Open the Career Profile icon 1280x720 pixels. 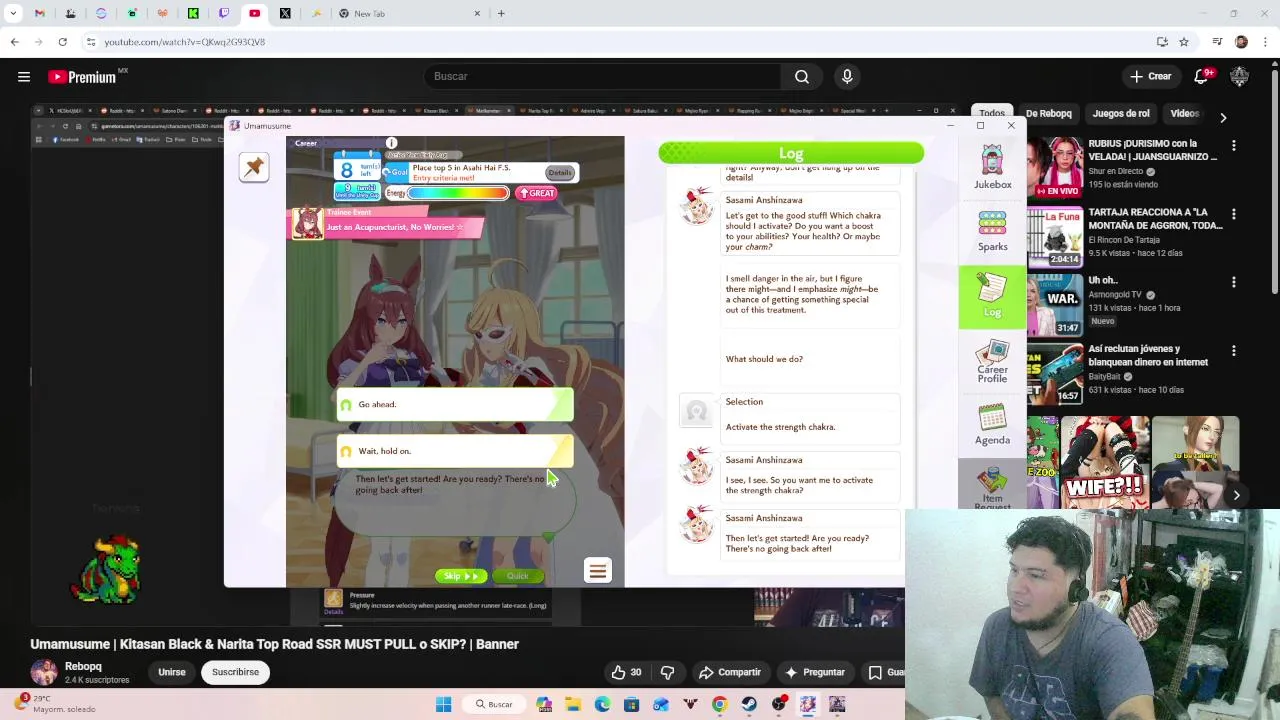[x=992, y=361]
